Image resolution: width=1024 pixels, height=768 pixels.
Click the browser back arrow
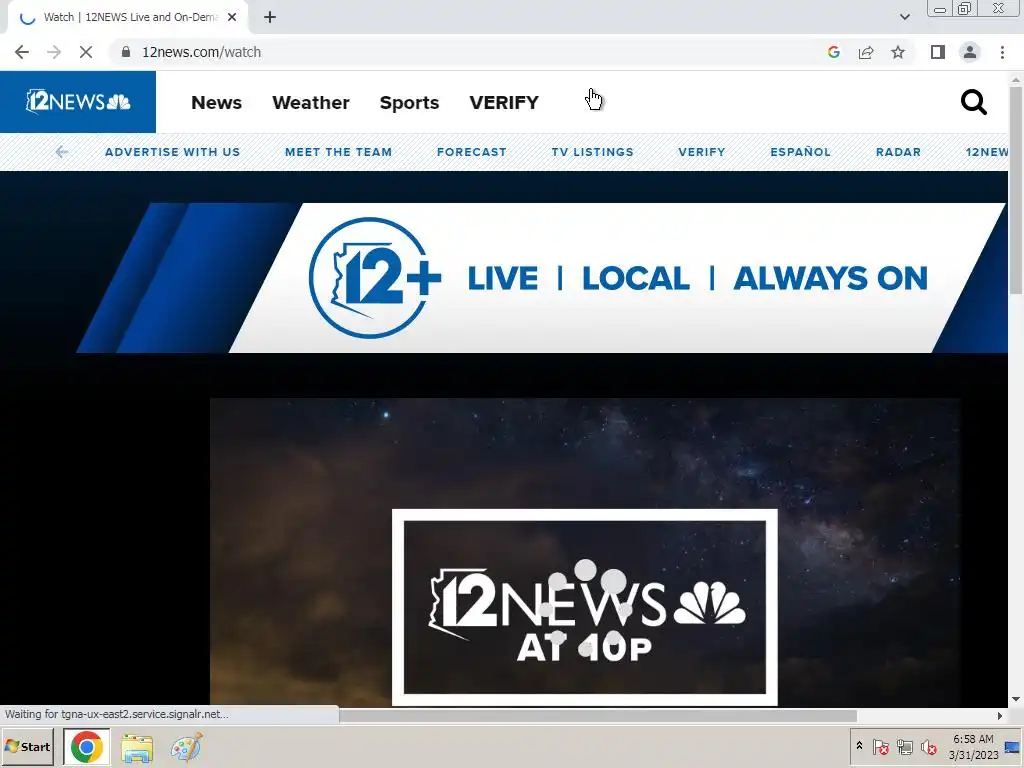point(22,52)
